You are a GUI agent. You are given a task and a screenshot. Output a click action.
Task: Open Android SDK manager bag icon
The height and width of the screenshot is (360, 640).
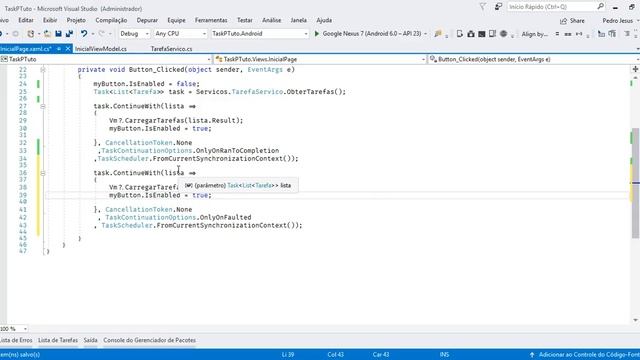point(471,34)
